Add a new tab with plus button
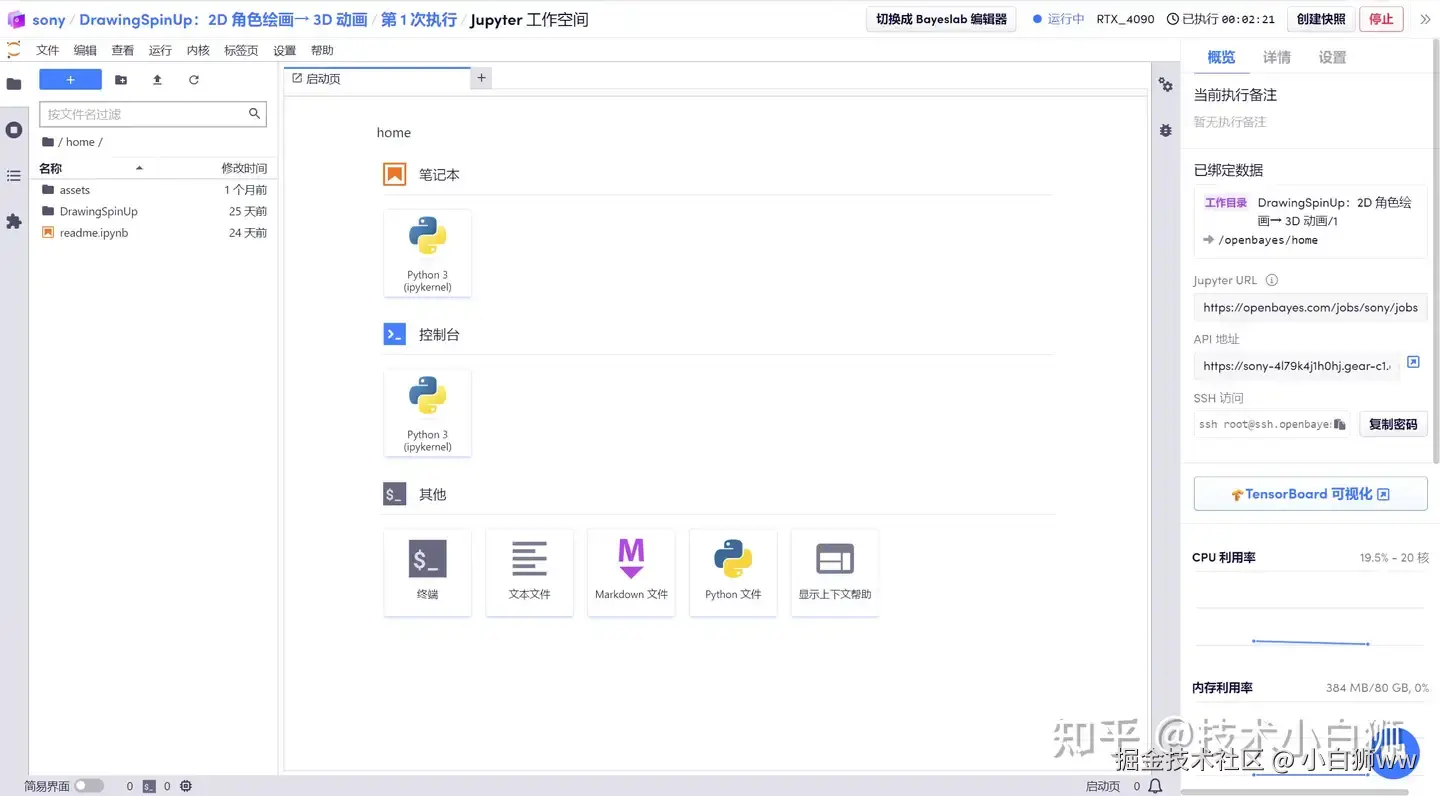 pyautogui.click(x=481, y=78)
